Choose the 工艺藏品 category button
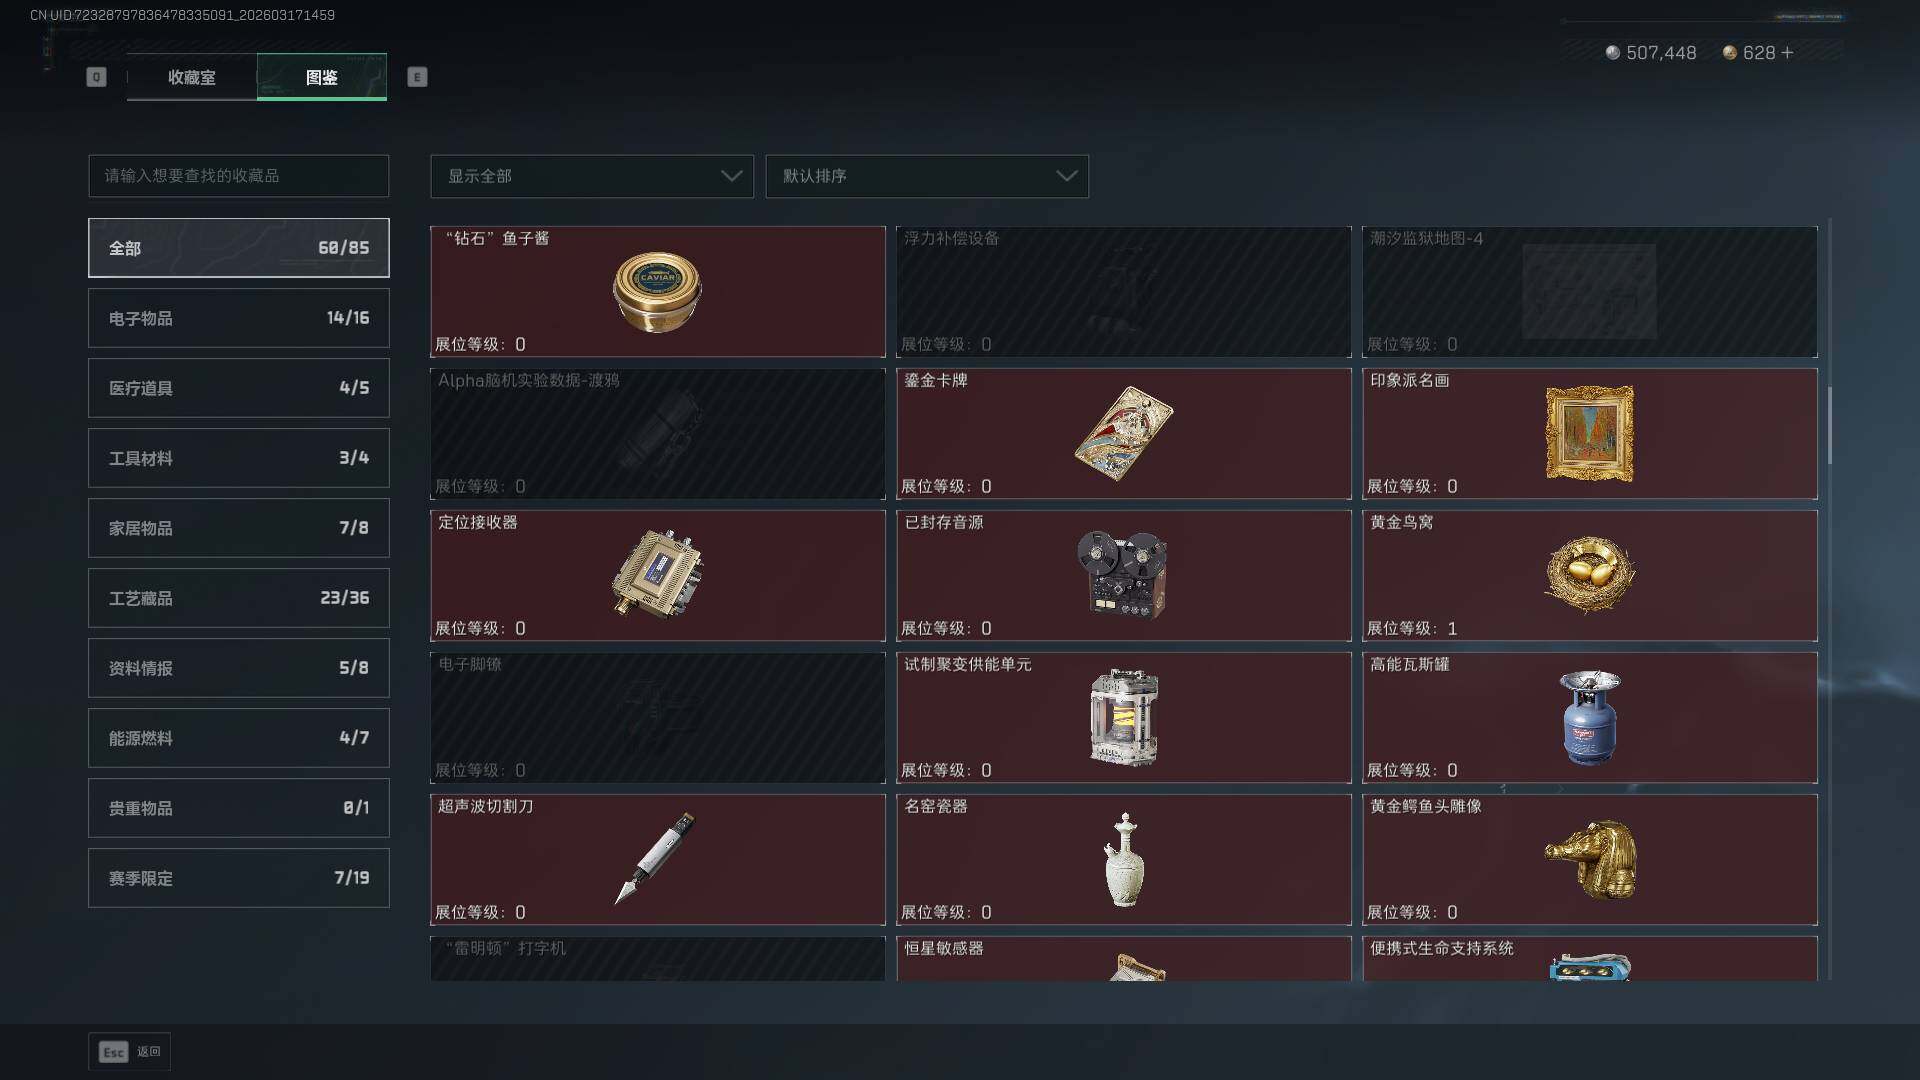Image resolution: width=1920 pixels, height=1080 pixels. (x=239, y=598)
